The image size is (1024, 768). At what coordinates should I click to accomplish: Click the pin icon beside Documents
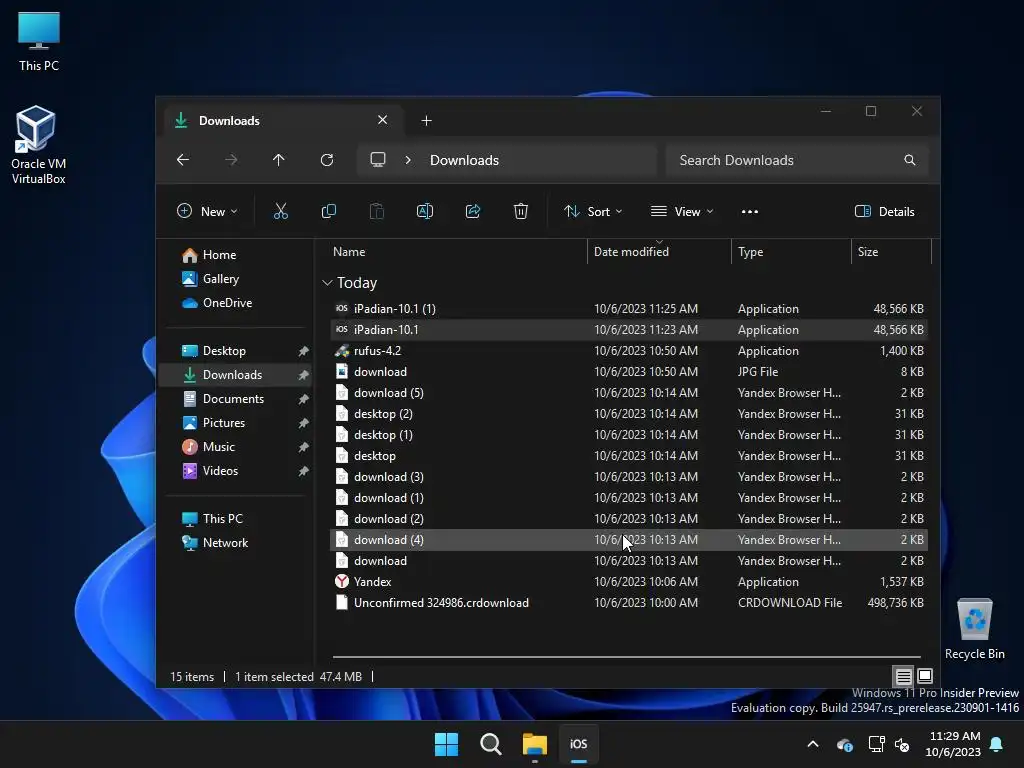coord(304,399)
